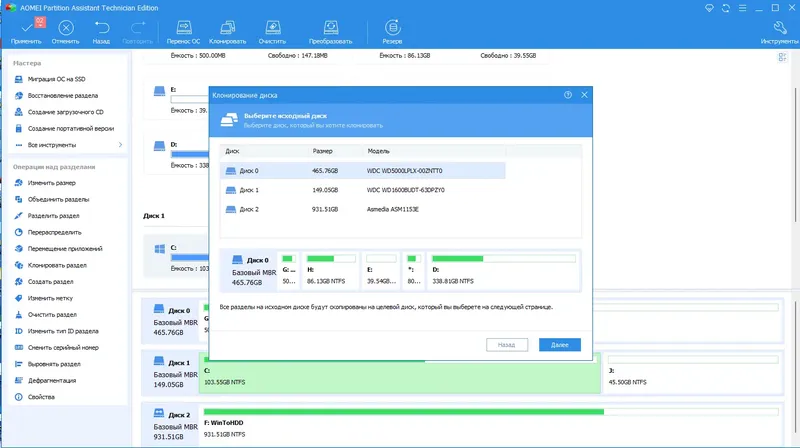
Task: Open the hamburger menu in title bar
Action: (742, 8)
